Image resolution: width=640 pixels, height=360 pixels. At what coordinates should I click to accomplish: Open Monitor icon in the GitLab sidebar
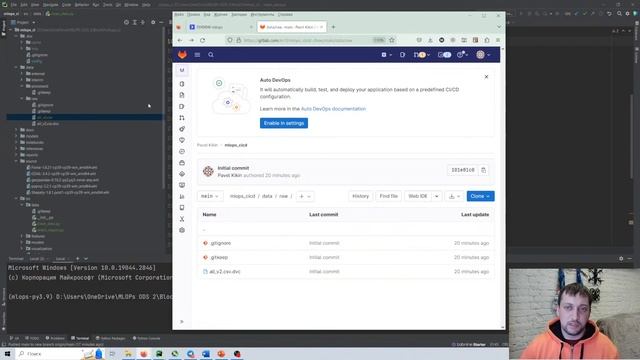click(x=182, y=185)
